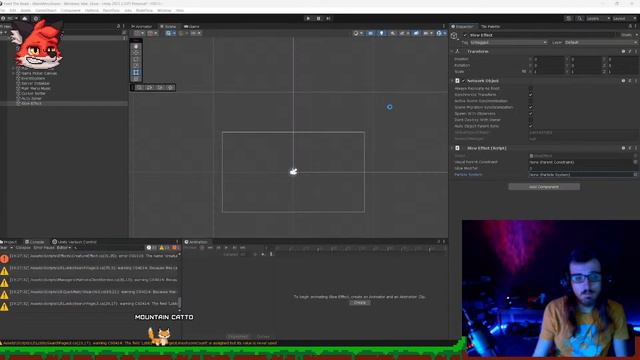Screen dimensions: 640x360
Task: Click the Network Object component script icon
Action: pos(458,81)
